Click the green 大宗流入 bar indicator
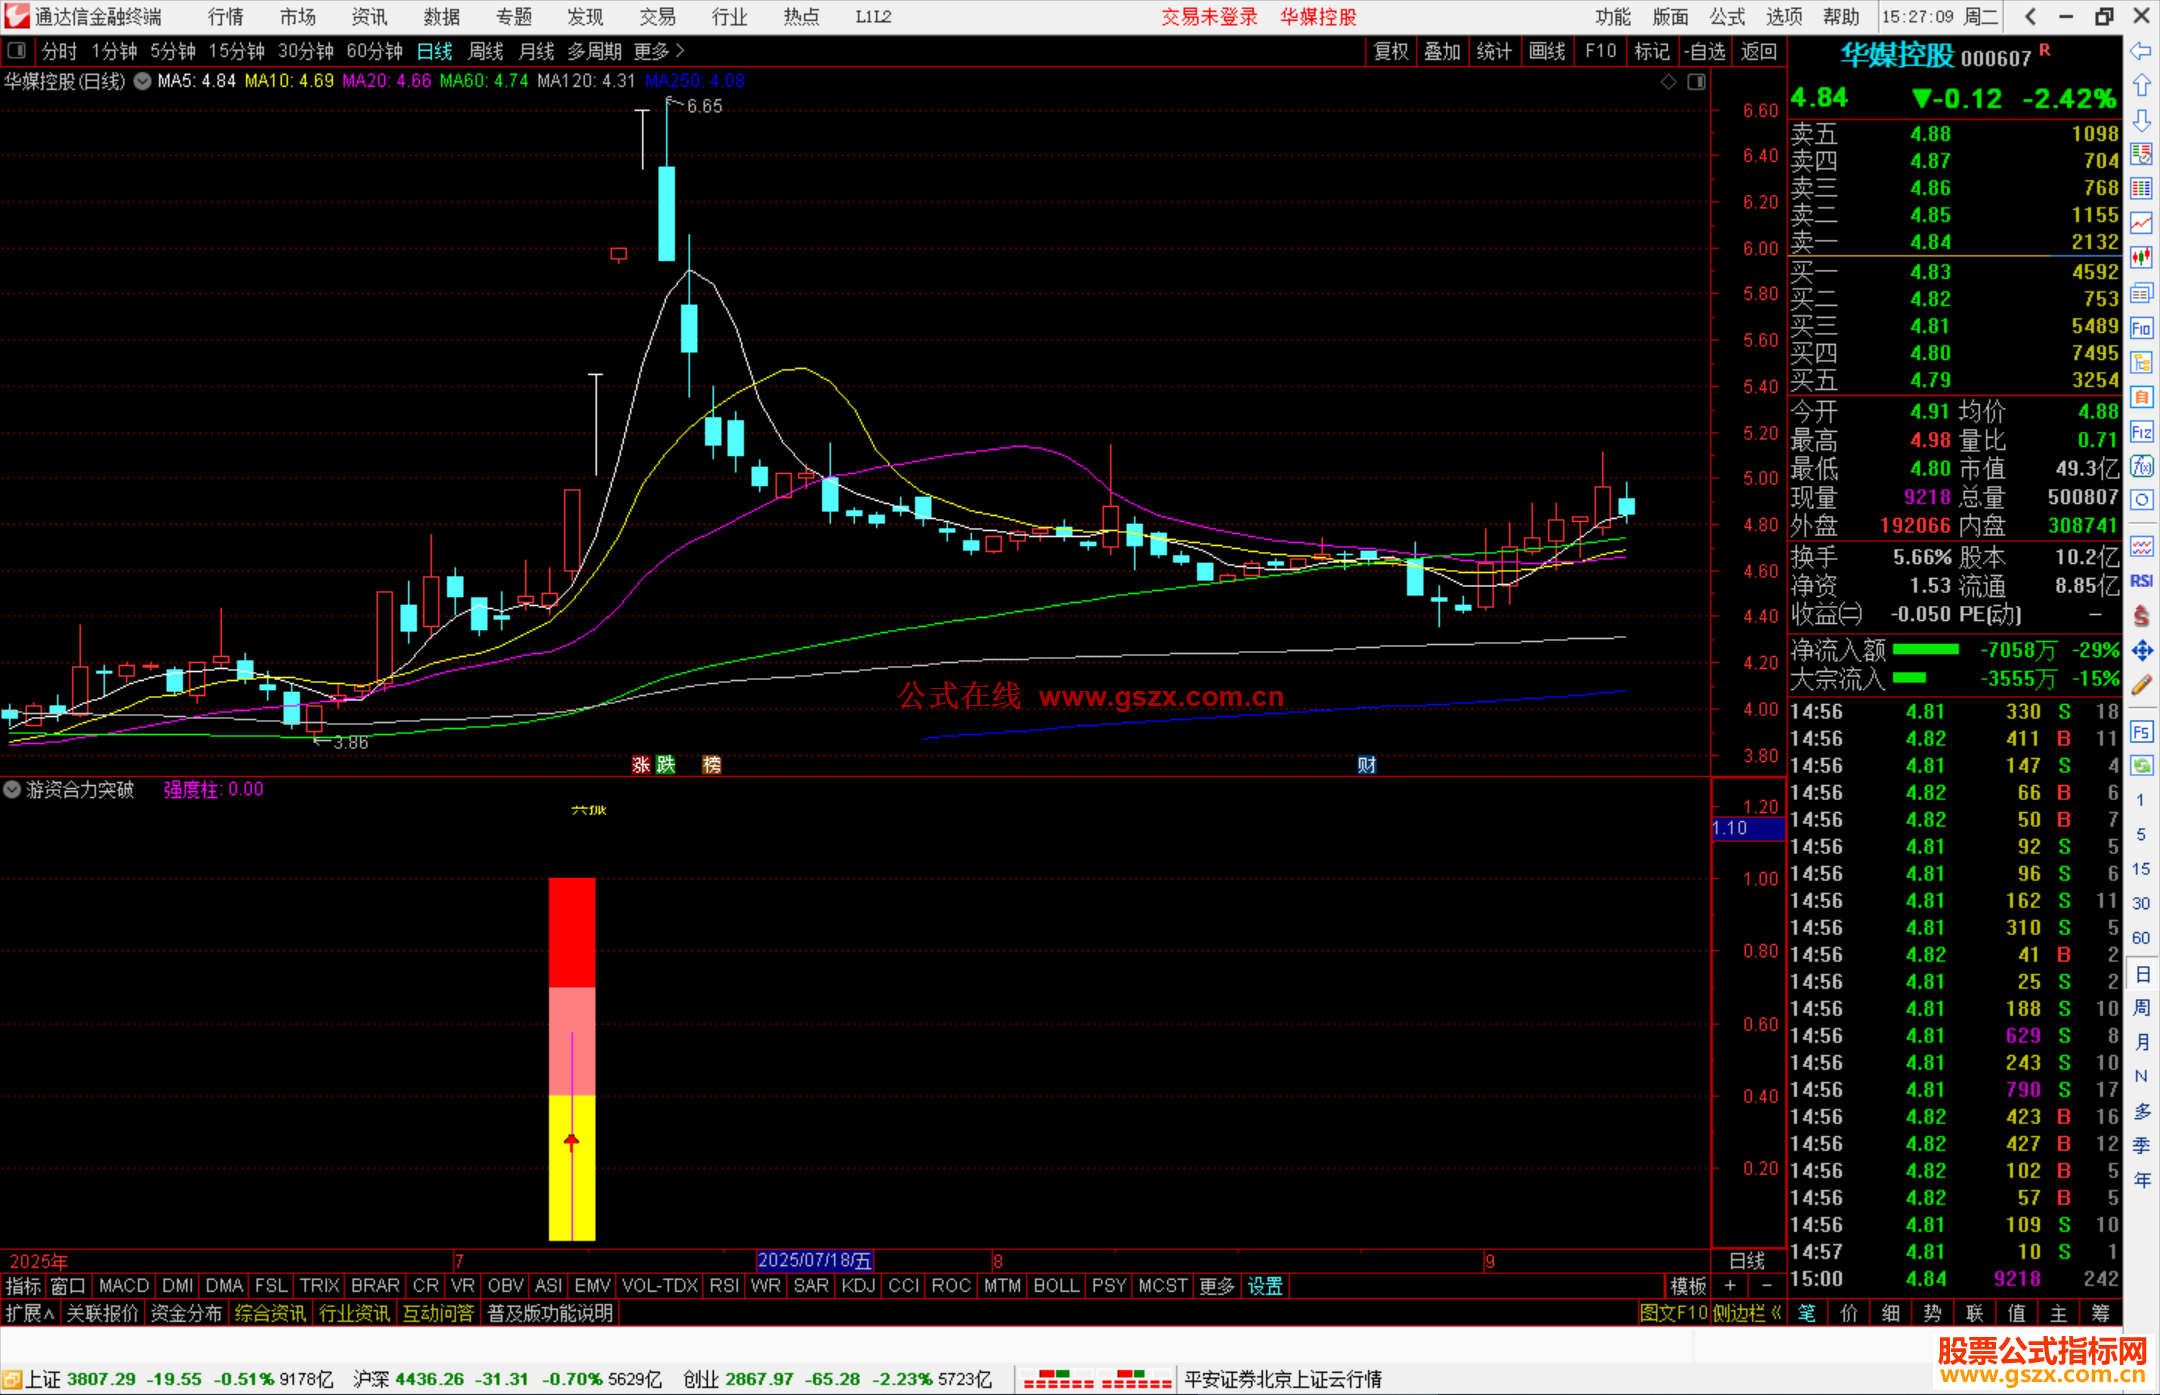 [x=1910, y=679]
